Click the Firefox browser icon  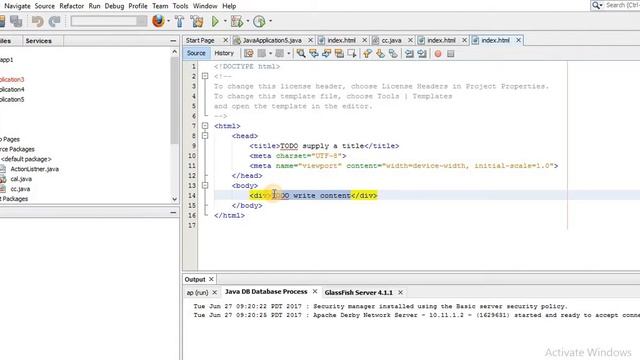tap(158, 21)
